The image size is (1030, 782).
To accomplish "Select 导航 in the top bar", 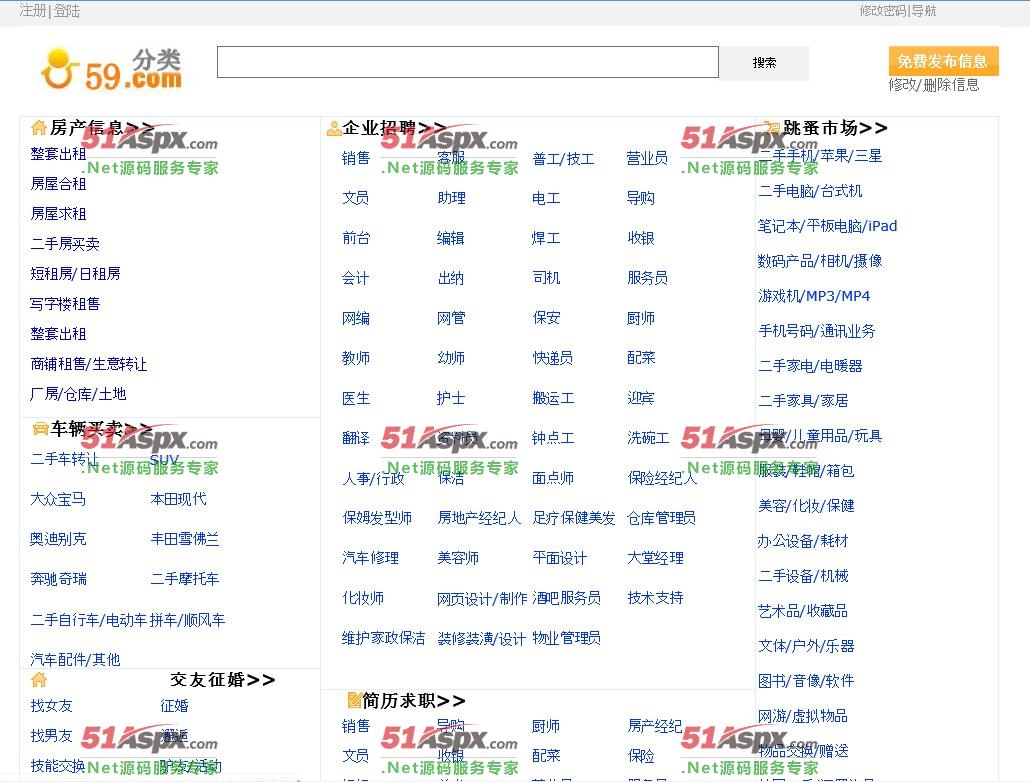I will (x=924, y=11).
